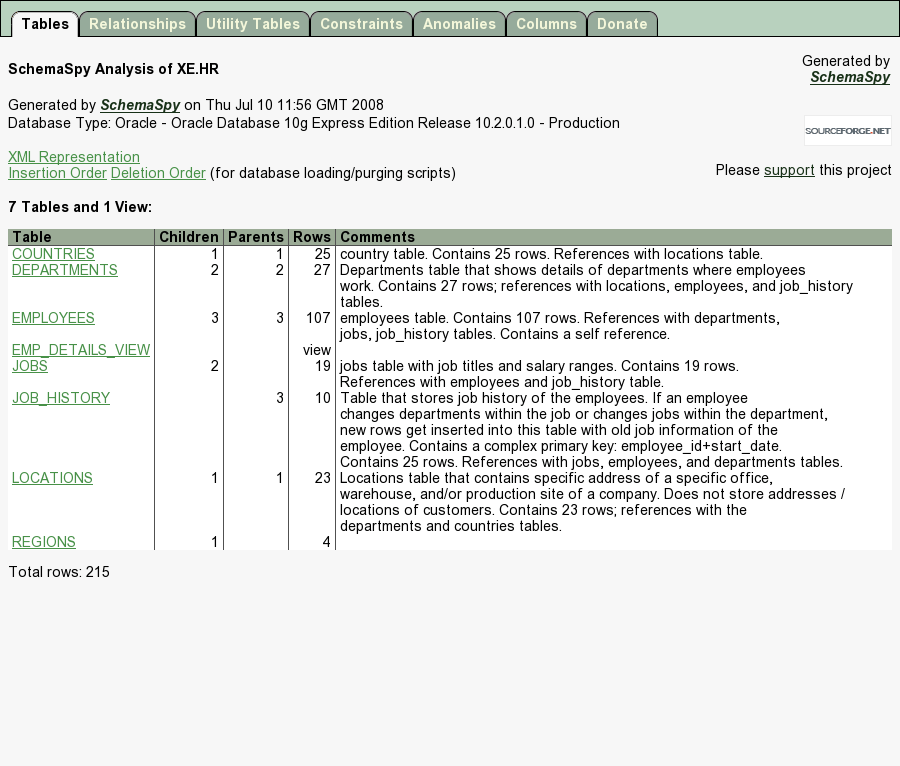Open the COUNTRIES table link

(x=53, y=254)
